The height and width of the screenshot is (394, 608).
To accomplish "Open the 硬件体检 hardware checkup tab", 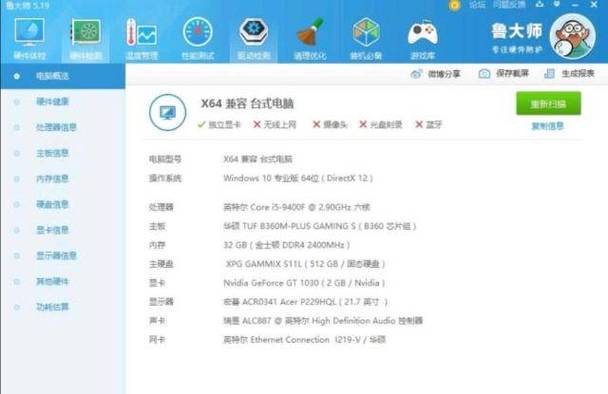I will coord(29,39).
